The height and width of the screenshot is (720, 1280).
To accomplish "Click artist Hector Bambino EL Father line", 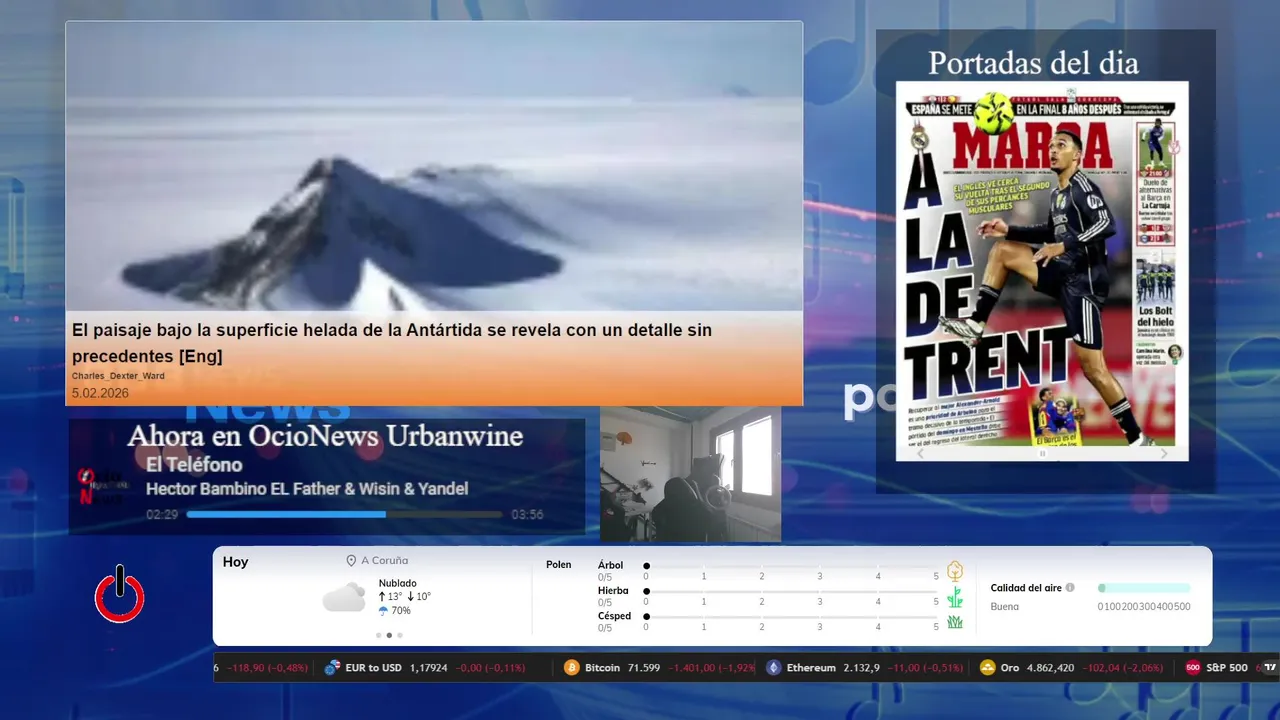I will pos(307,489).
